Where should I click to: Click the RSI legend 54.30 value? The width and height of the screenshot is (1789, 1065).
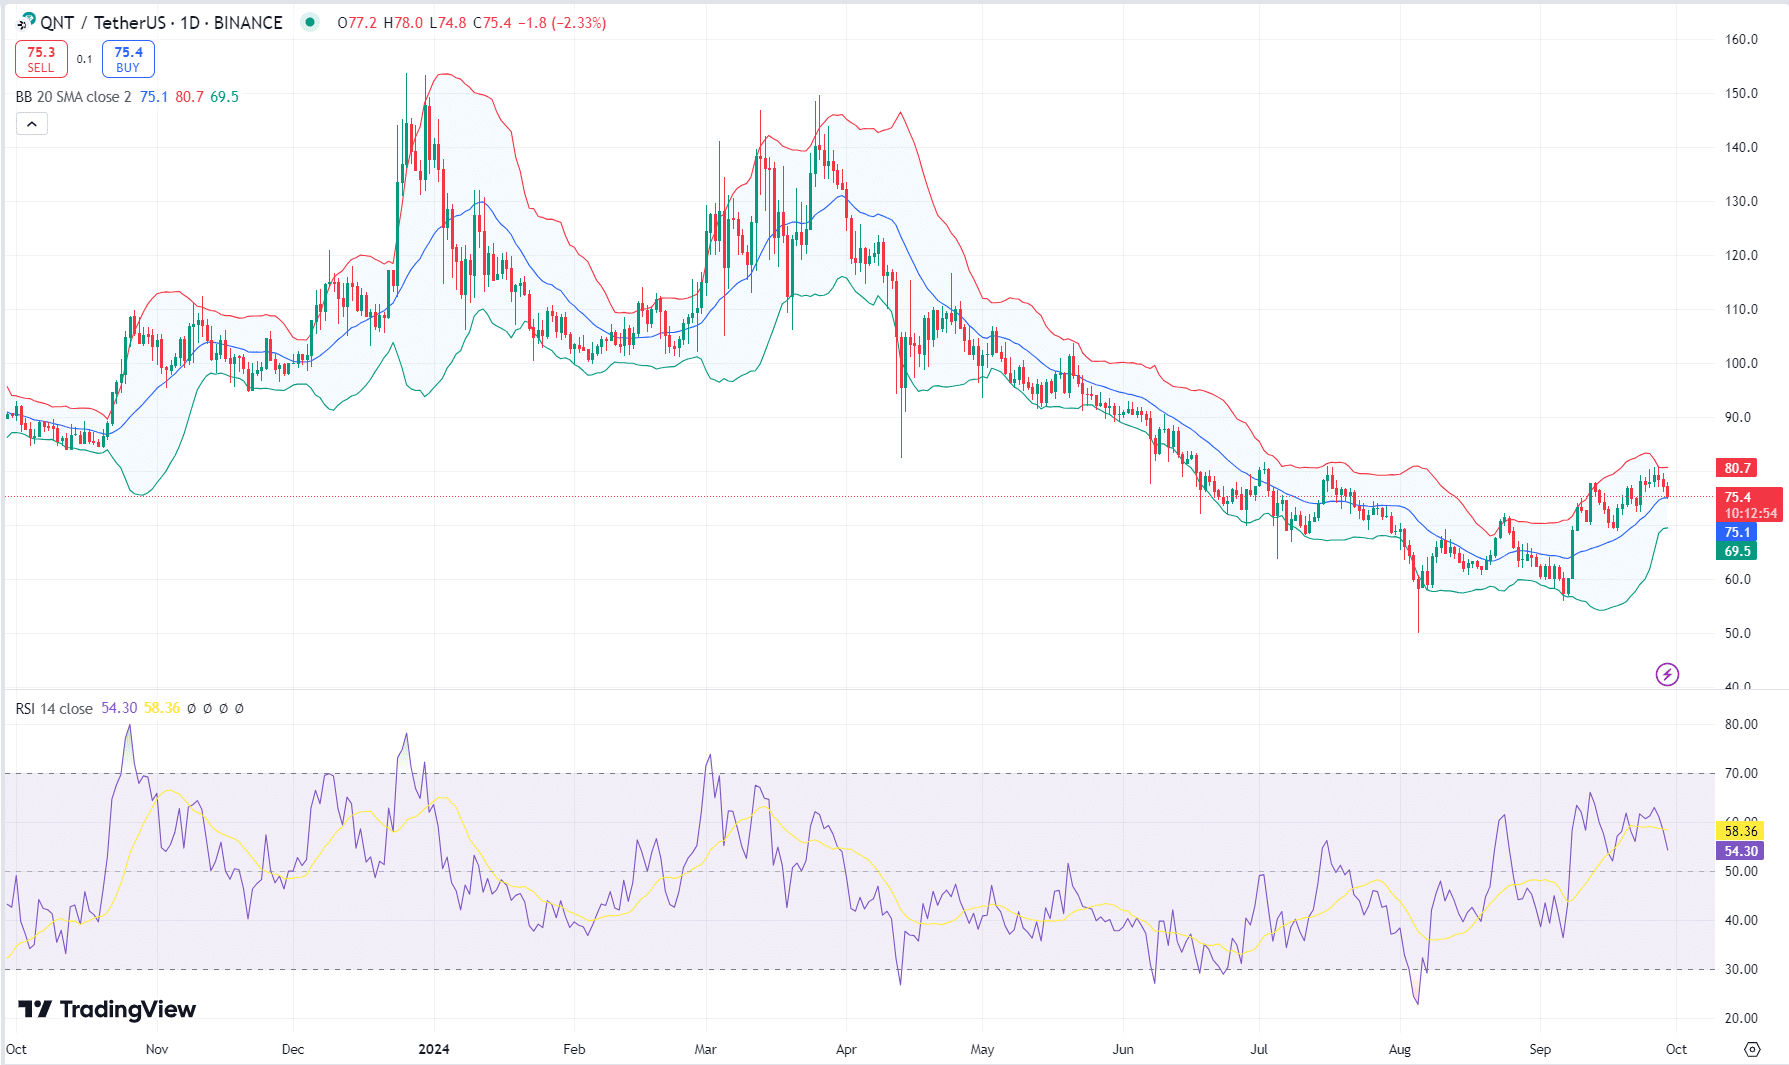point(119,708)
